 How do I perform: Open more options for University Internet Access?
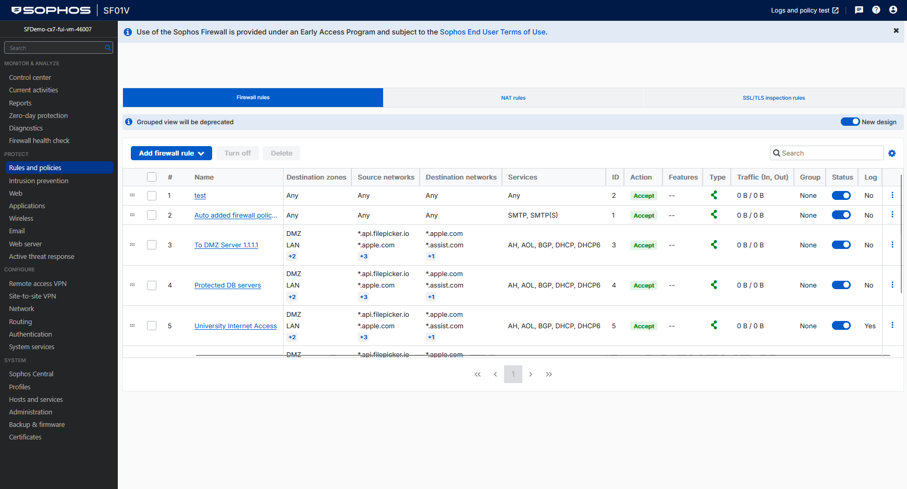892,325
